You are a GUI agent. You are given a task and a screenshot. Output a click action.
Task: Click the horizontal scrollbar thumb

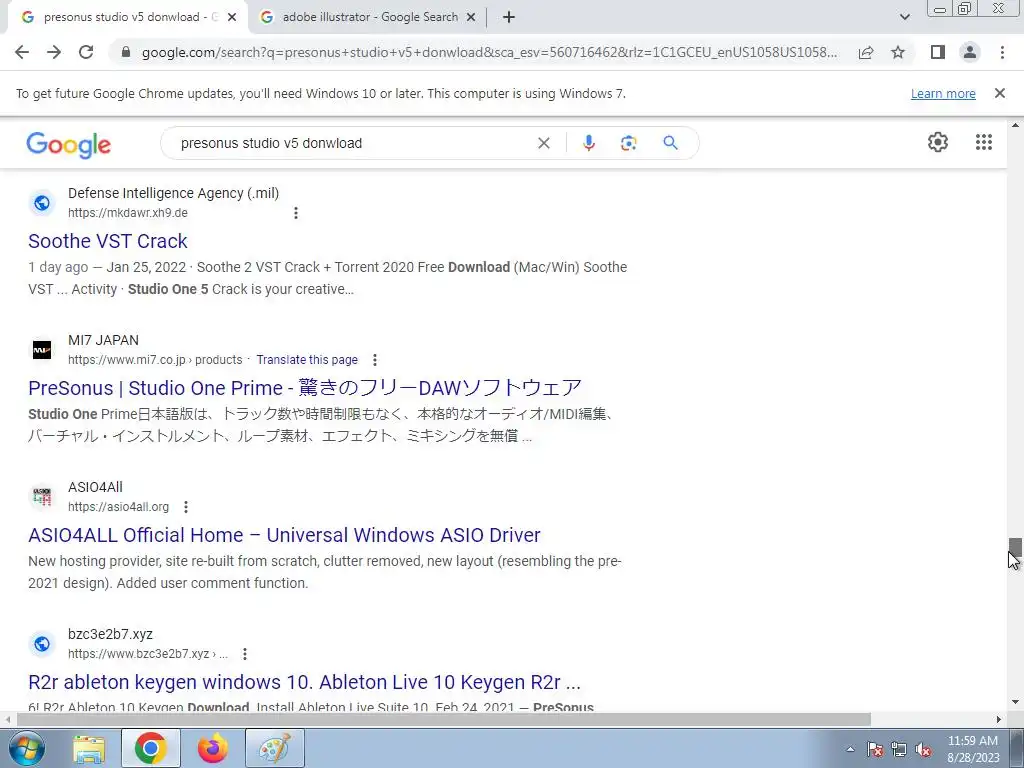pyautogui.click(x=443, y=720)
